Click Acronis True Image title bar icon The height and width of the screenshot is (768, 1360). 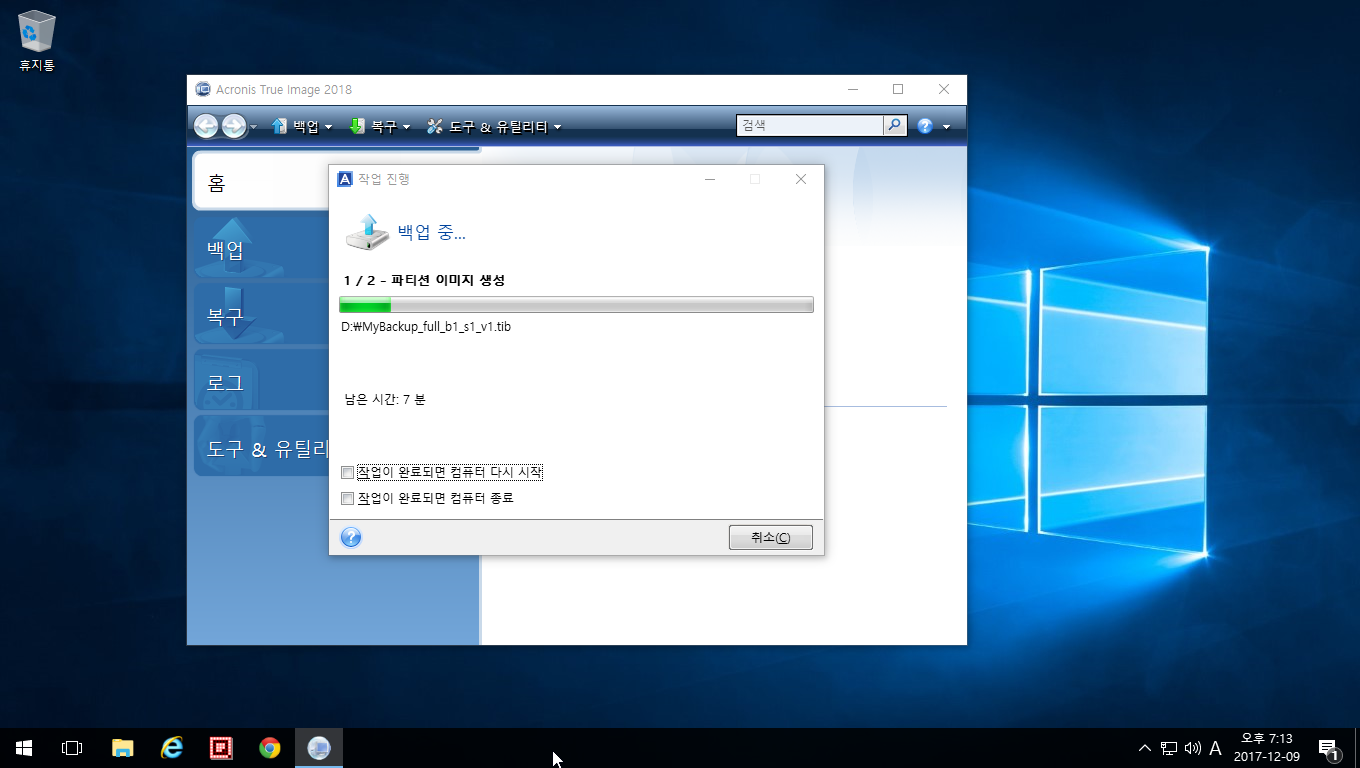tap(203, 89)
